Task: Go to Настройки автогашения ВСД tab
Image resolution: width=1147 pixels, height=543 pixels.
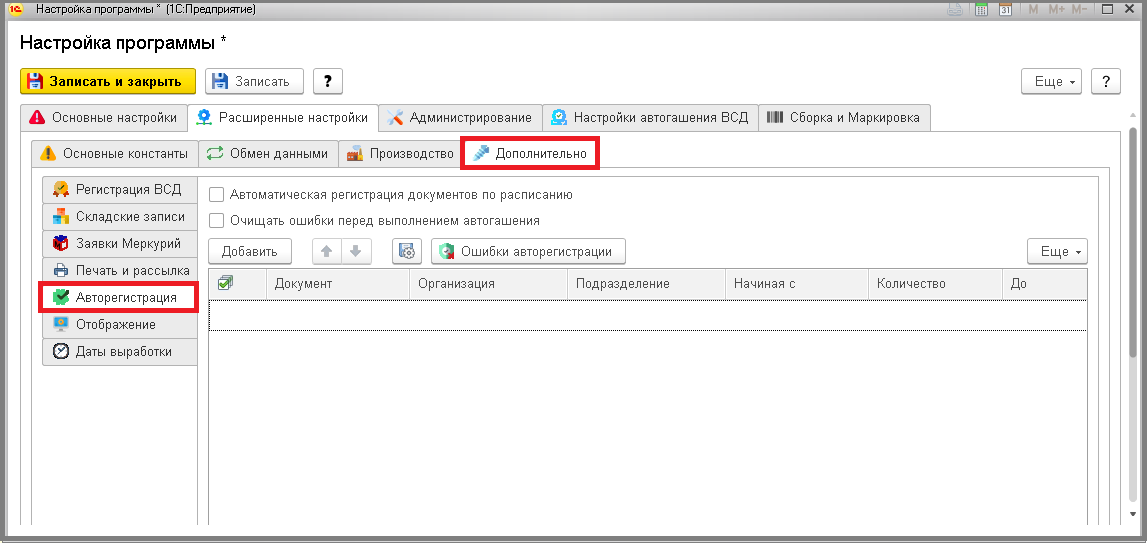Action: click(650, 117)
